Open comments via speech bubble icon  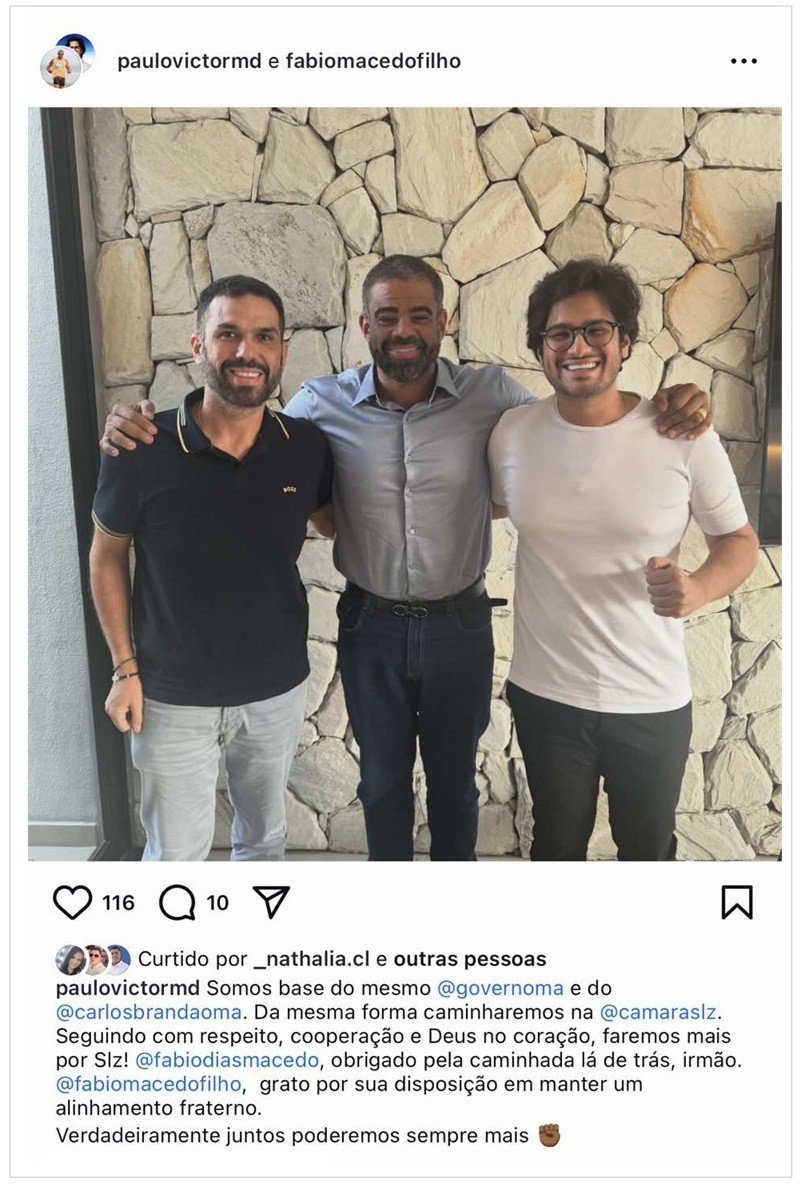coord(177,902)
